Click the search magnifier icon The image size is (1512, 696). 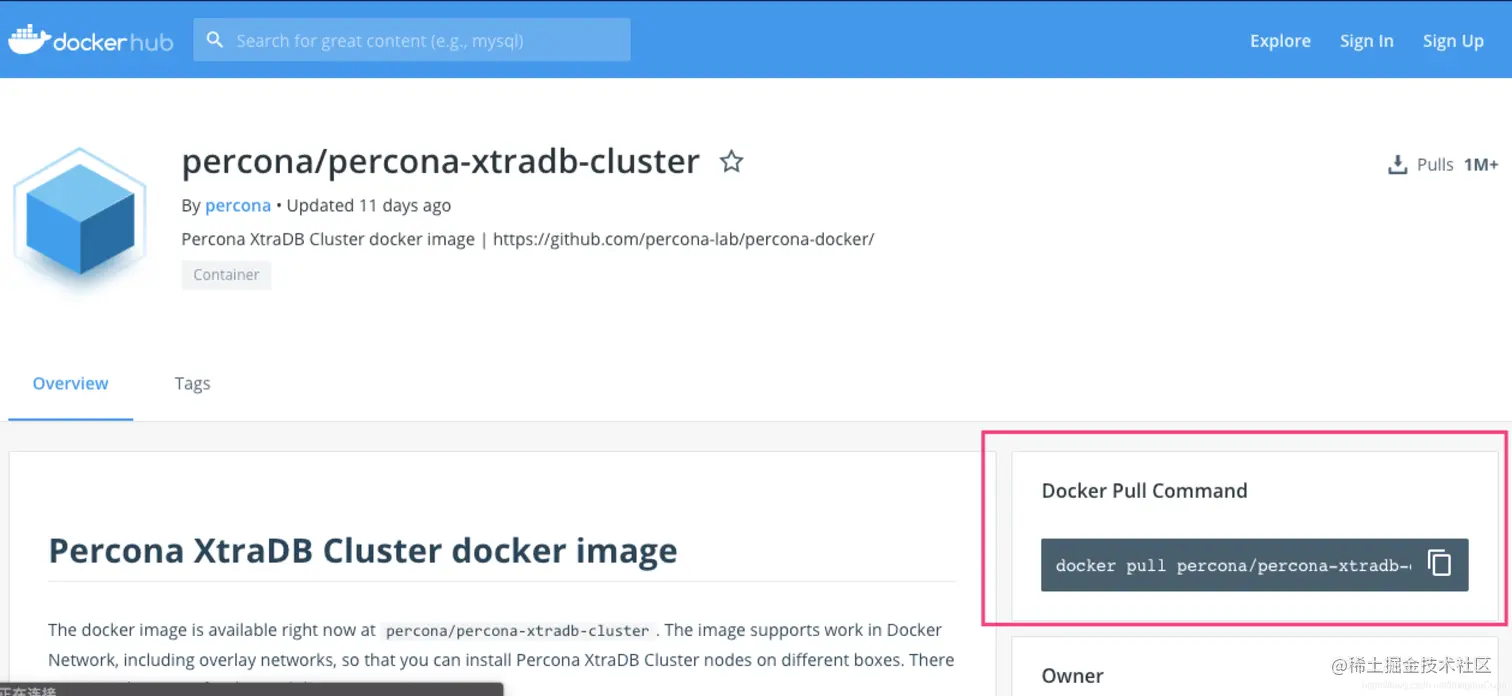coord(214,40)
